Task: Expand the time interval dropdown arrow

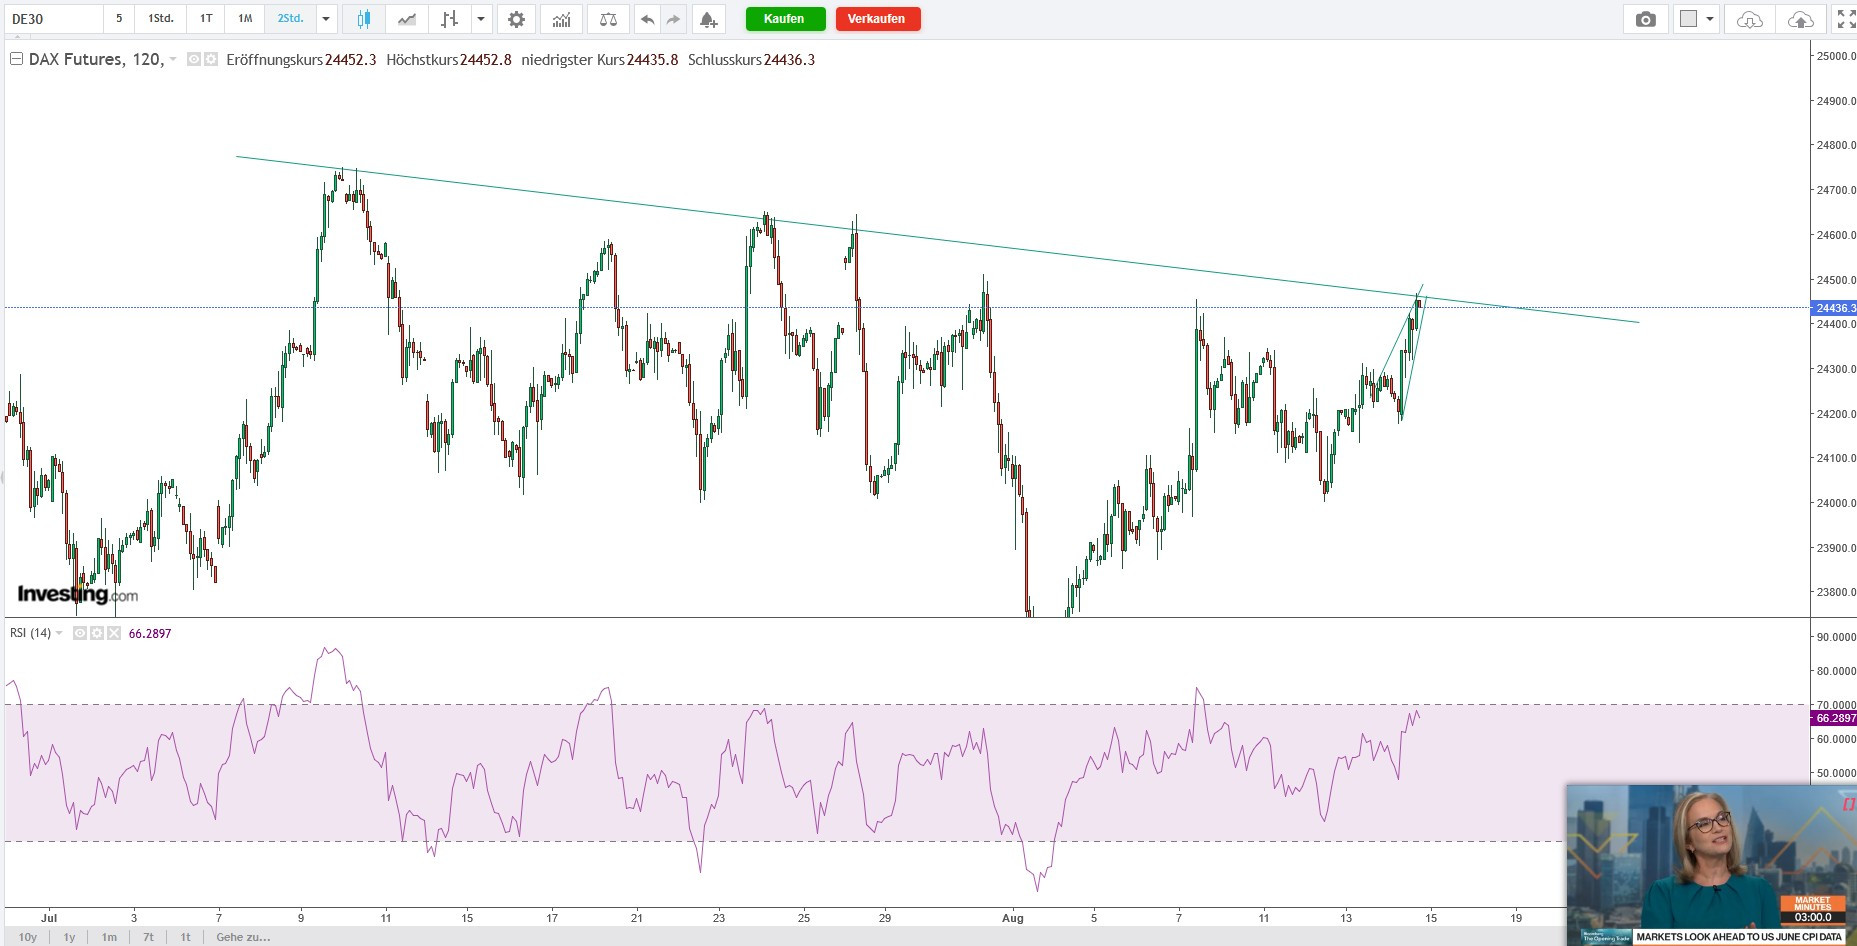Action: coord(326,19)
